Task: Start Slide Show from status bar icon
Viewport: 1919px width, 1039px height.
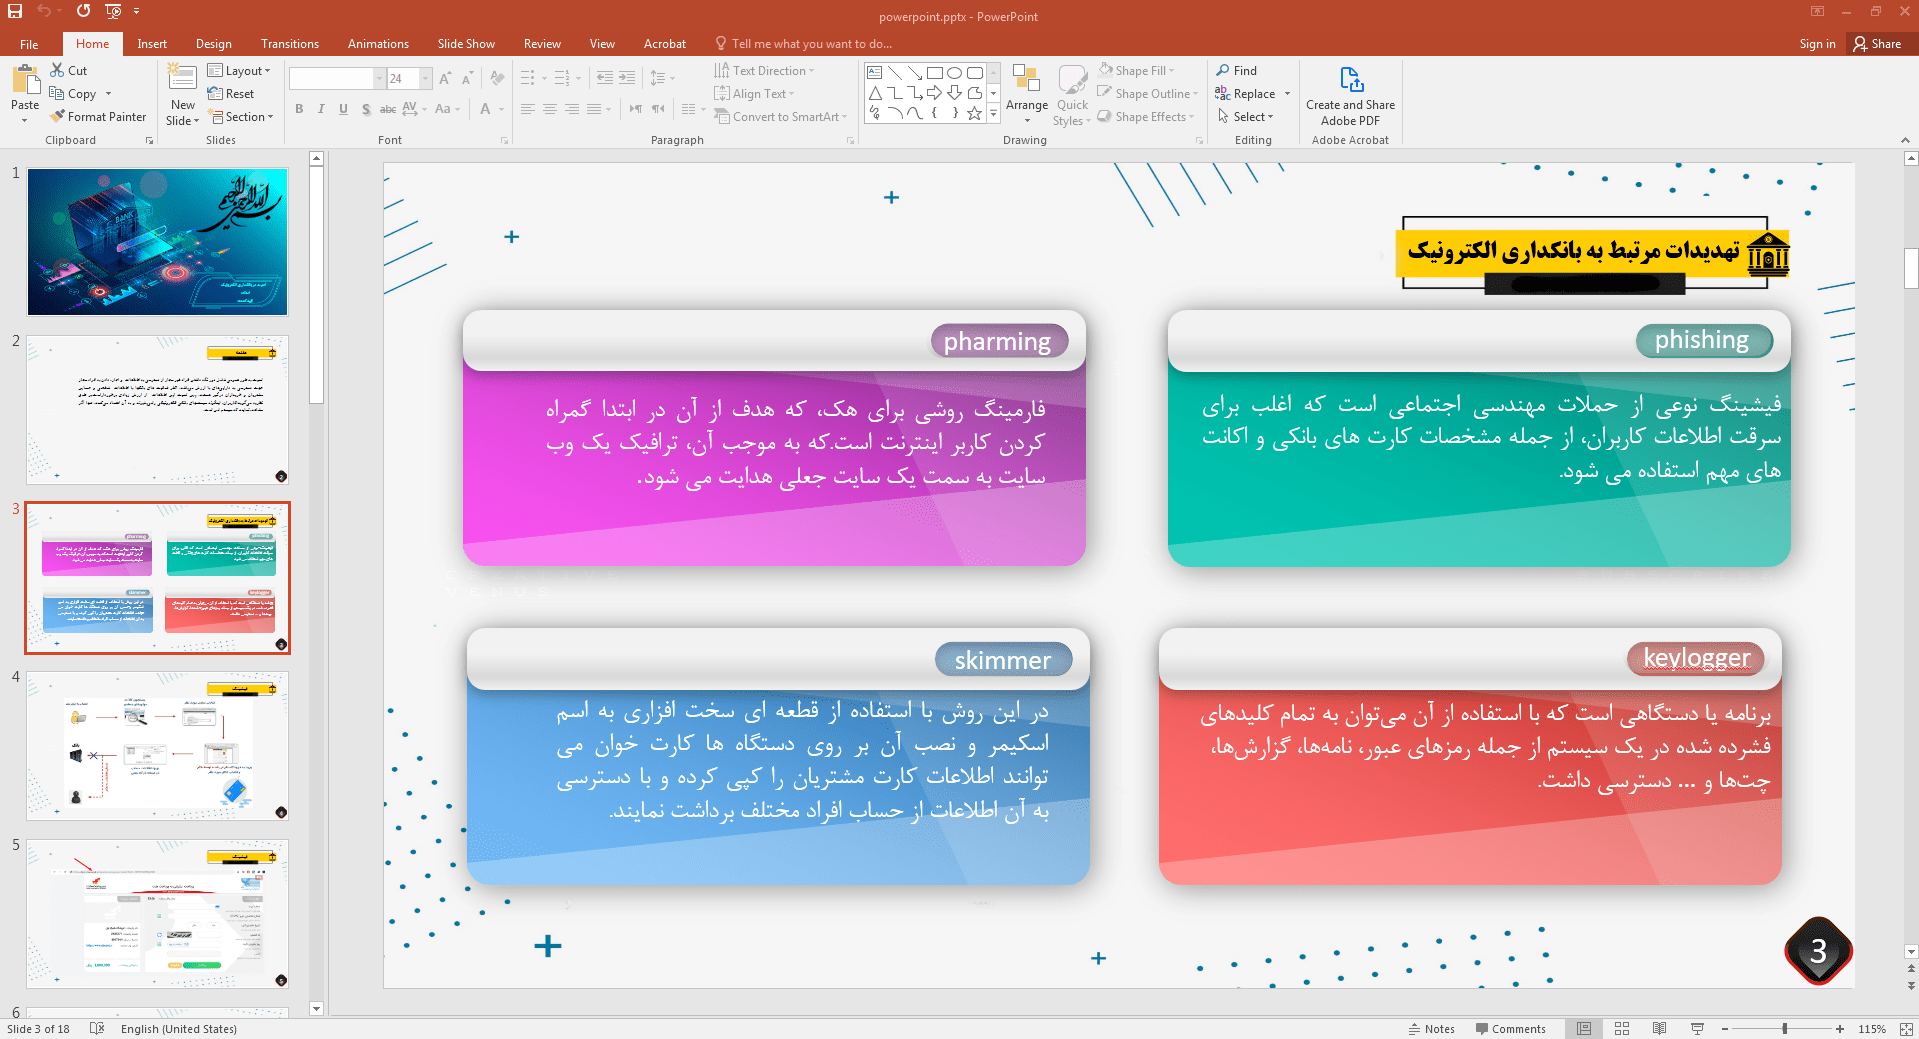Action: [1697, 1029]
